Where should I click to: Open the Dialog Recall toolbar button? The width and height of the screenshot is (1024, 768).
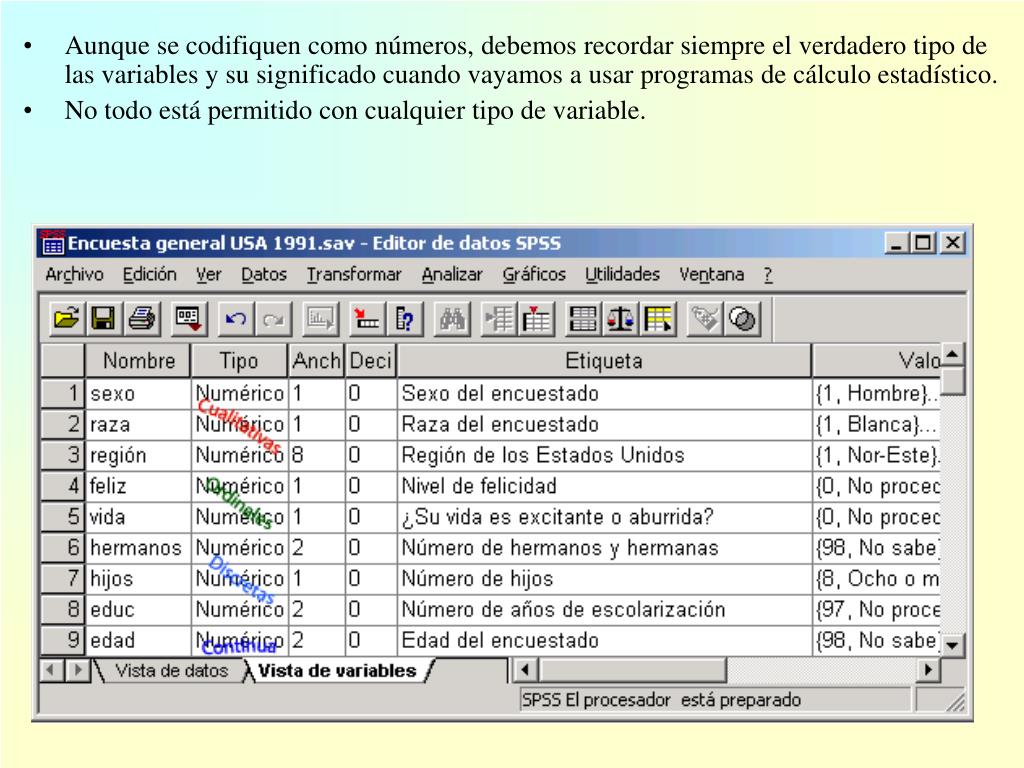(x=189, y=319)
